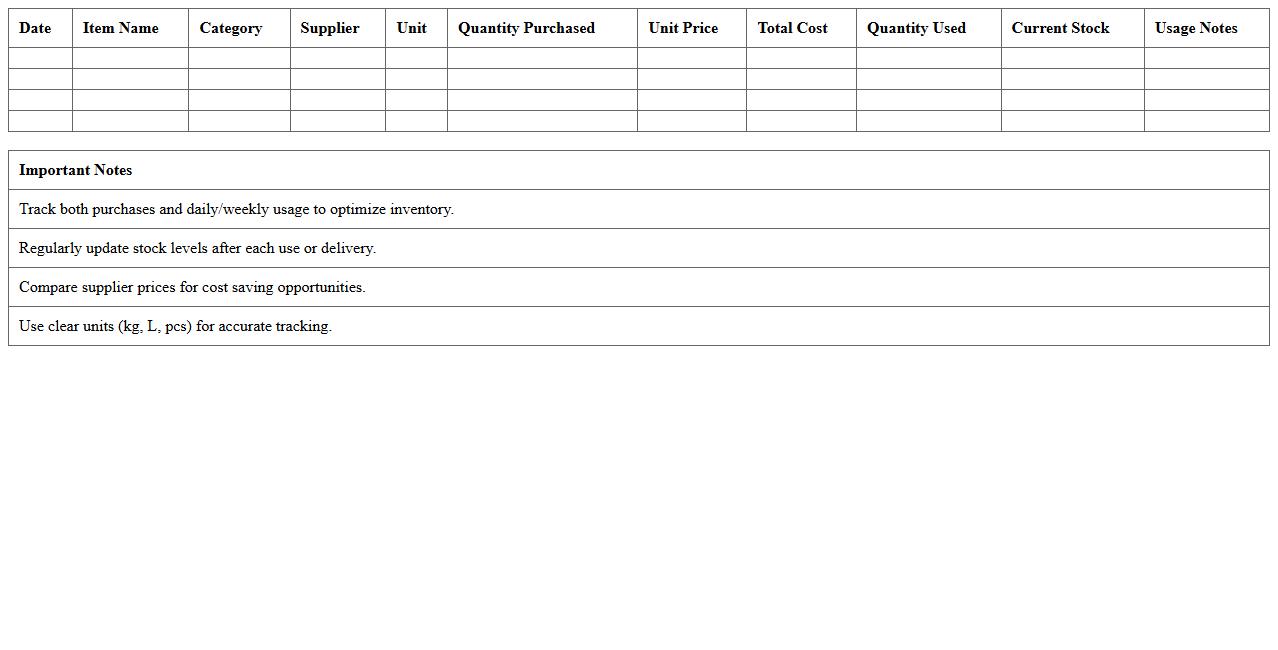1278x650 pixels.
Task: Select the Current Stock column header
Action: tap(1061, 28)
